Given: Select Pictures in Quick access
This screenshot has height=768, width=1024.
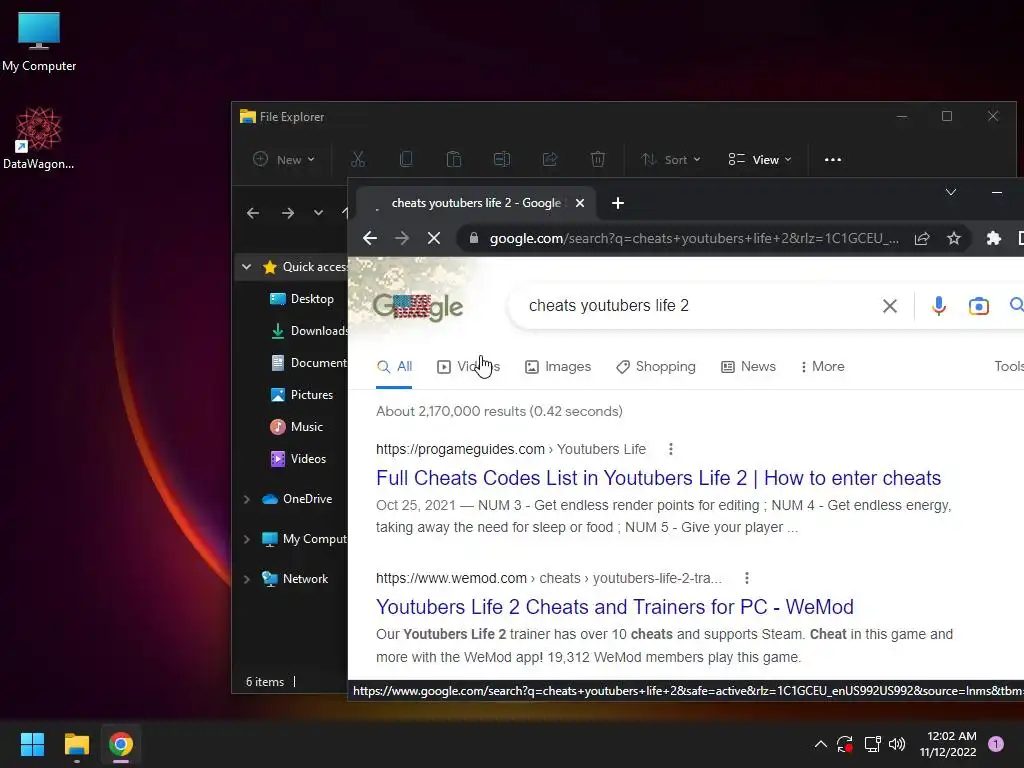Looking at the screenshot, I should pos(301,394).
